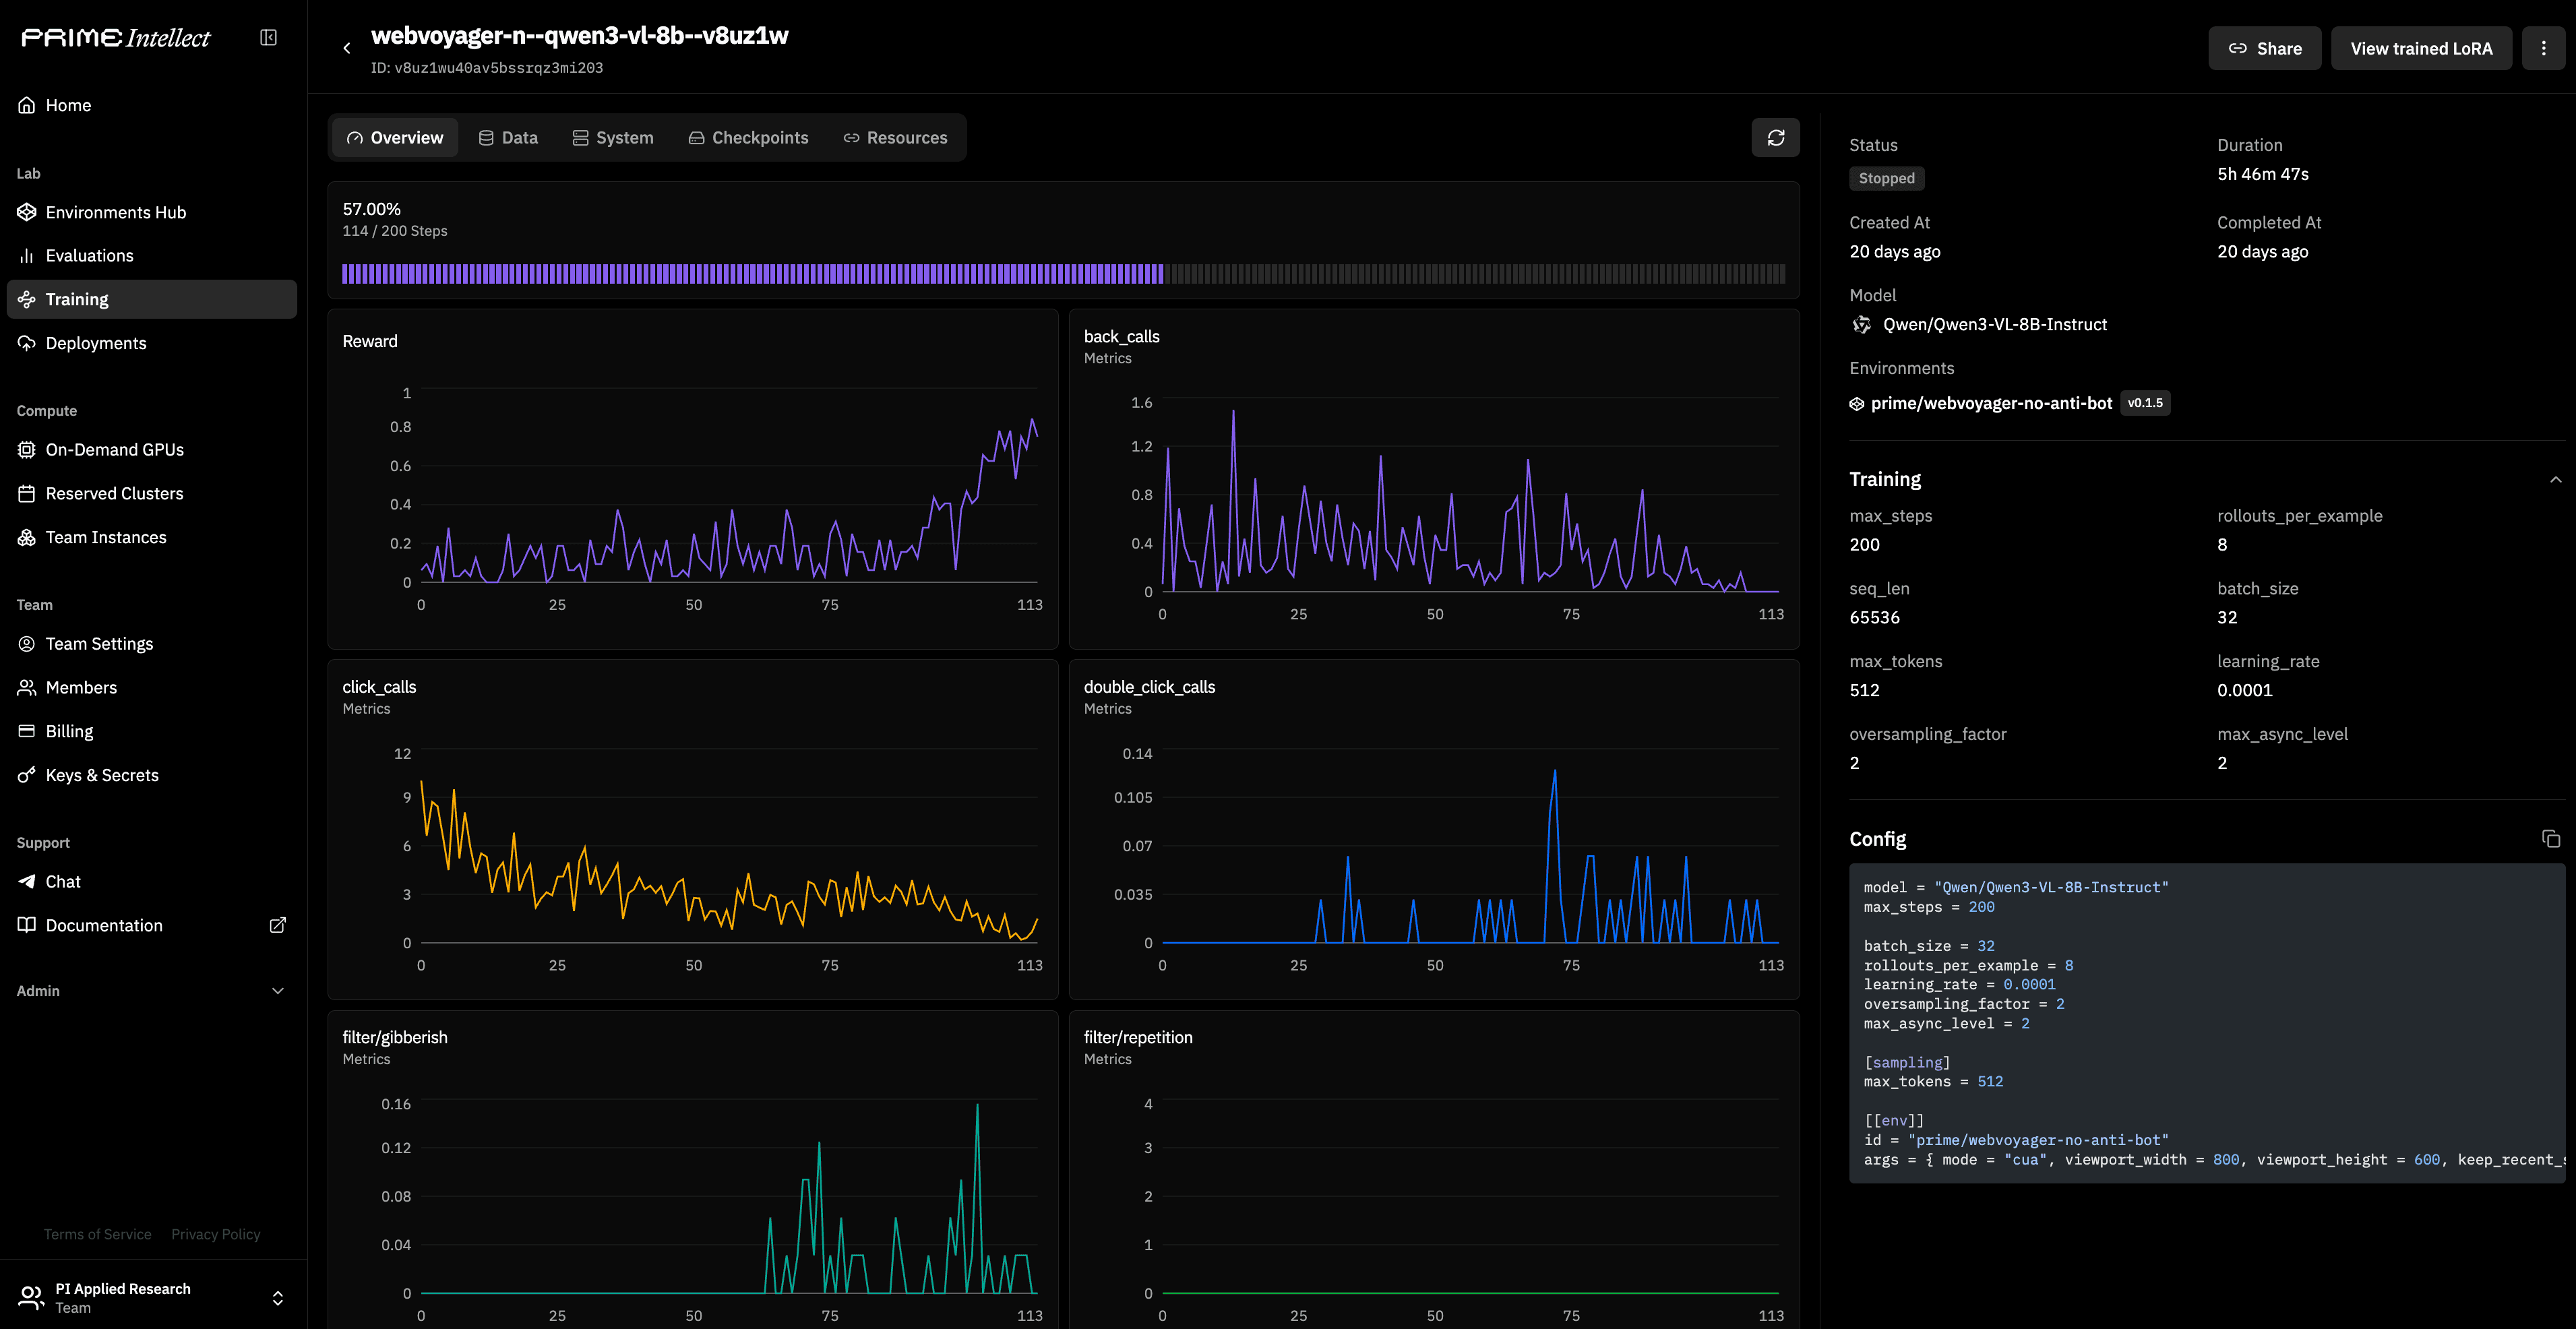Viewport: 2576px width, 1329px height.
Task: Click the back arrow beside run title
Action: click(346, 48)
